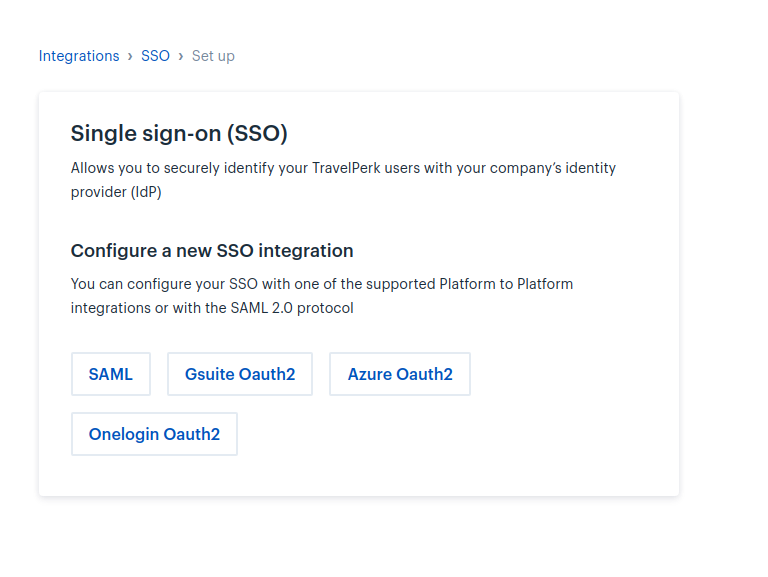Click the words company's identity in description

click(x=552, y=168)
